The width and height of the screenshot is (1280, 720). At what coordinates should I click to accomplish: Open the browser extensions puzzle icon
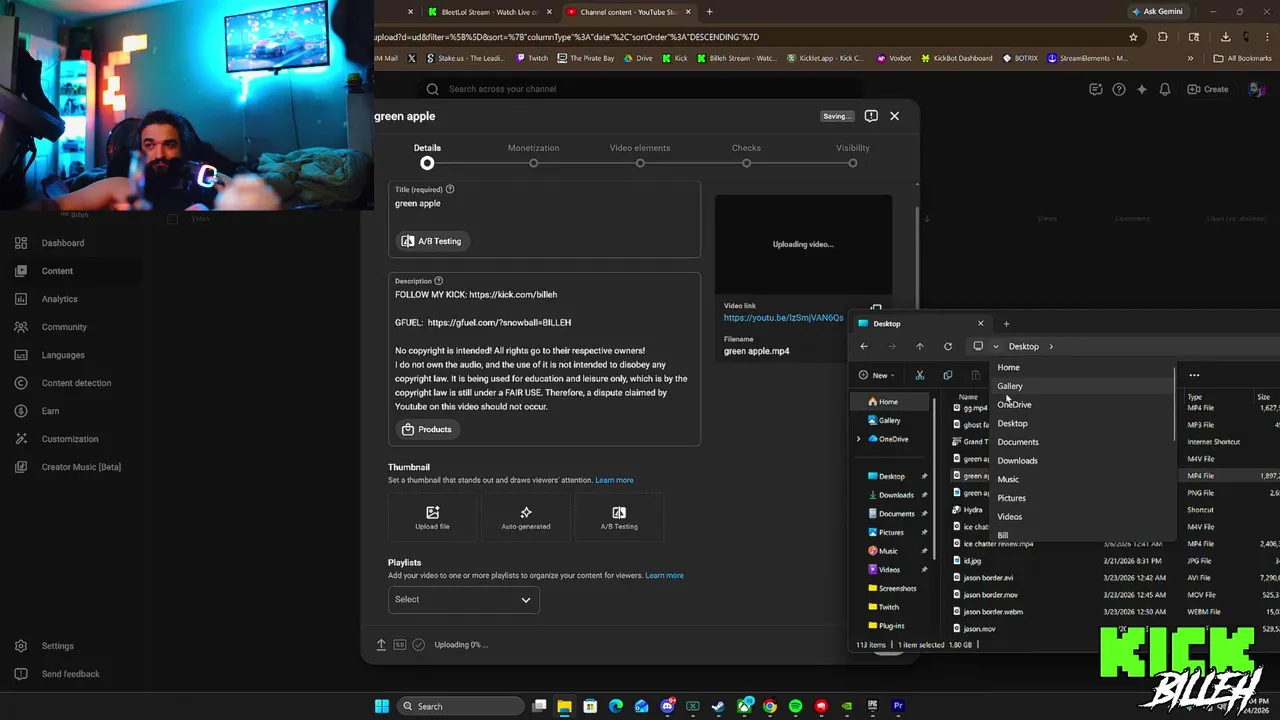[x=1162, y=37]
